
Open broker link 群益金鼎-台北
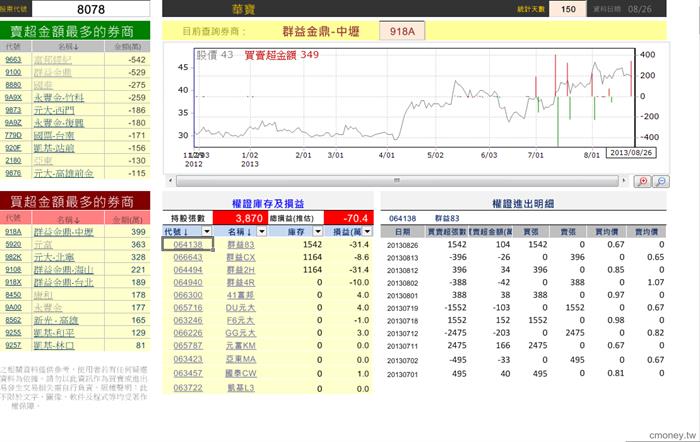pos(64,282)
